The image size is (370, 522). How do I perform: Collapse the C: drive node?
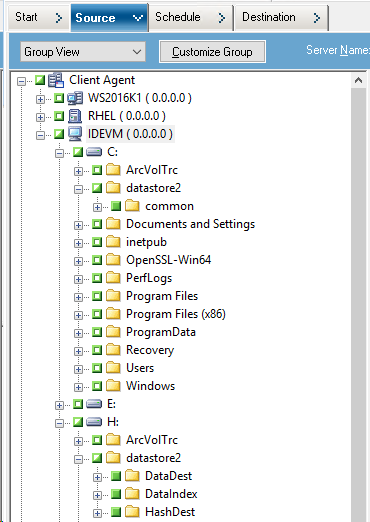[59, 153]
